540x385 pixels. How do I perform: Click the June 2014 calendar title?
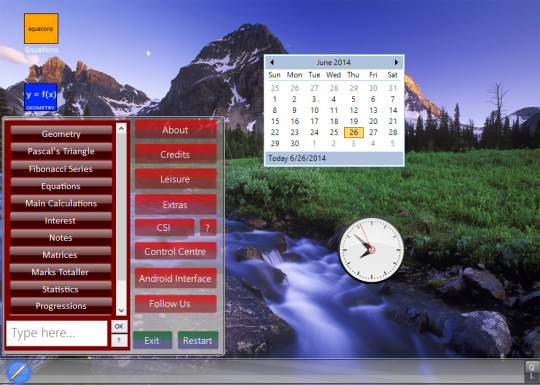coord(333,62)
